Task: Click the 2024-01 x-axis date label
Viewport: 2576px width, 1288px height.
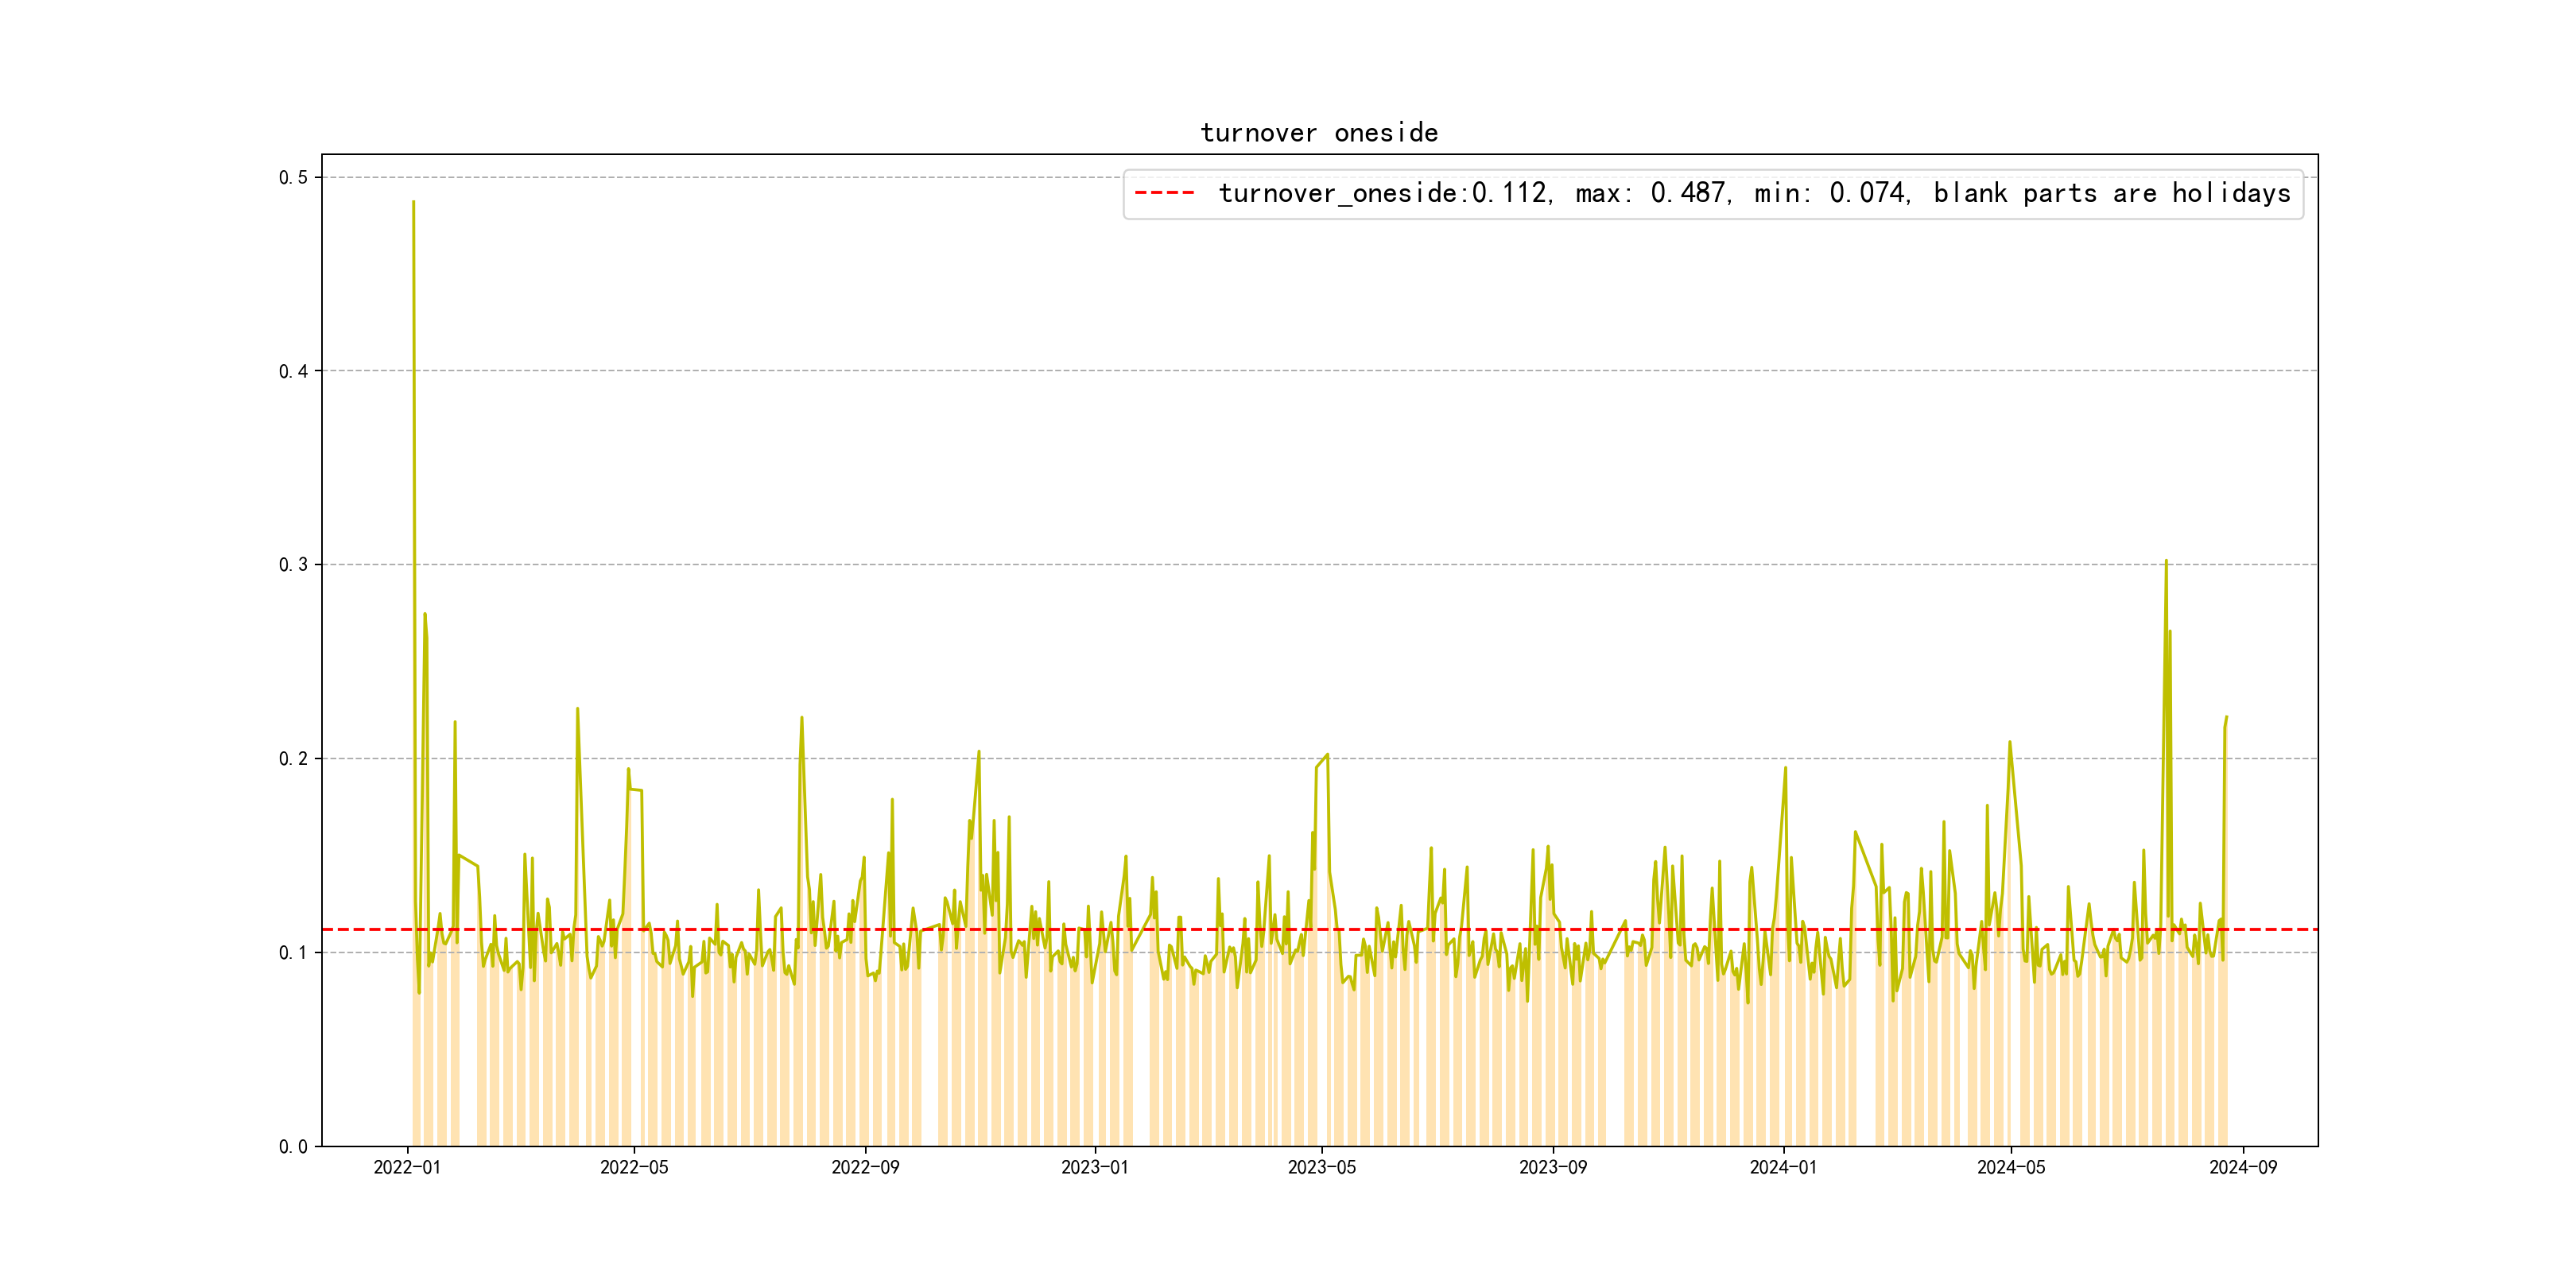Action: pyautogui.click(x=1783, y=1167)
